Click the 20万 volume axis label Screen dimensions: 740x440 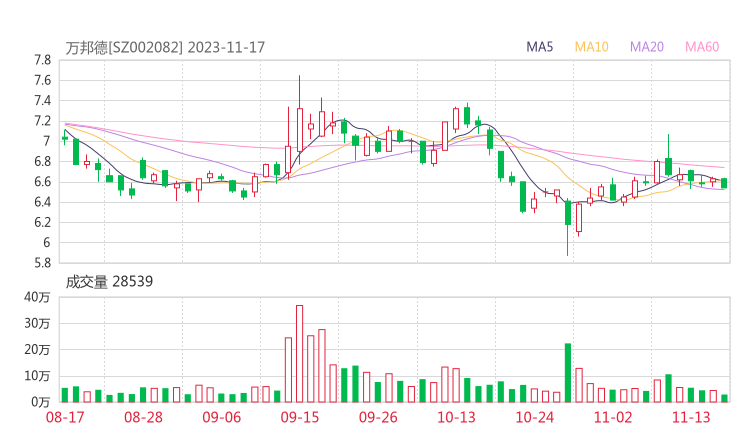pos(37,350)
